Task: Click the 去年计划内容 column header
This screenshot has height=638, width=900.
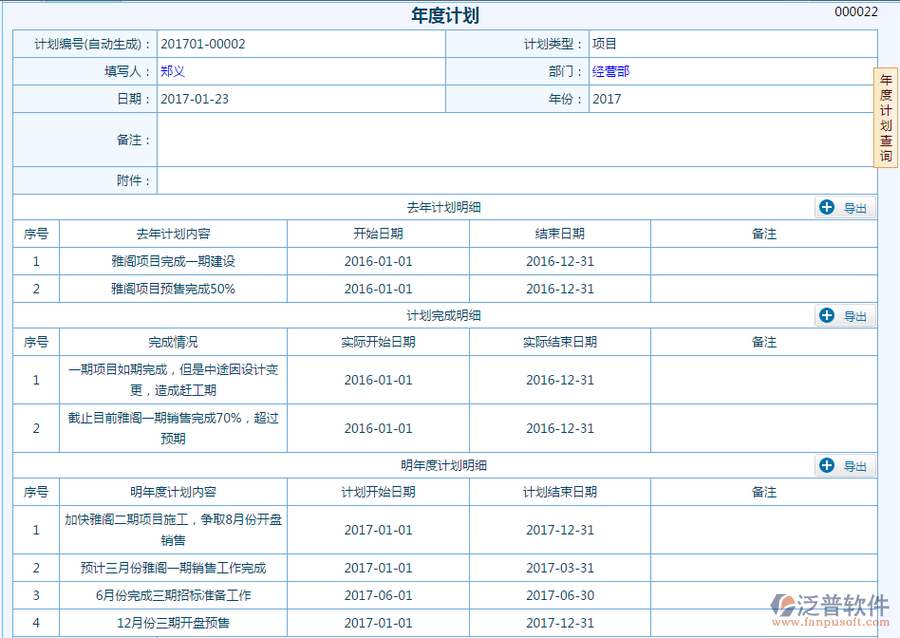Action: coord(173,234)
